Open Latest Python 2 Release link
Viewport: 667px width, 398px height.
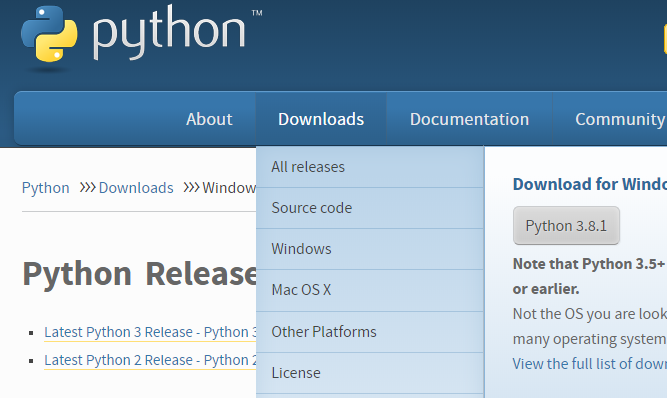point(150,360)
